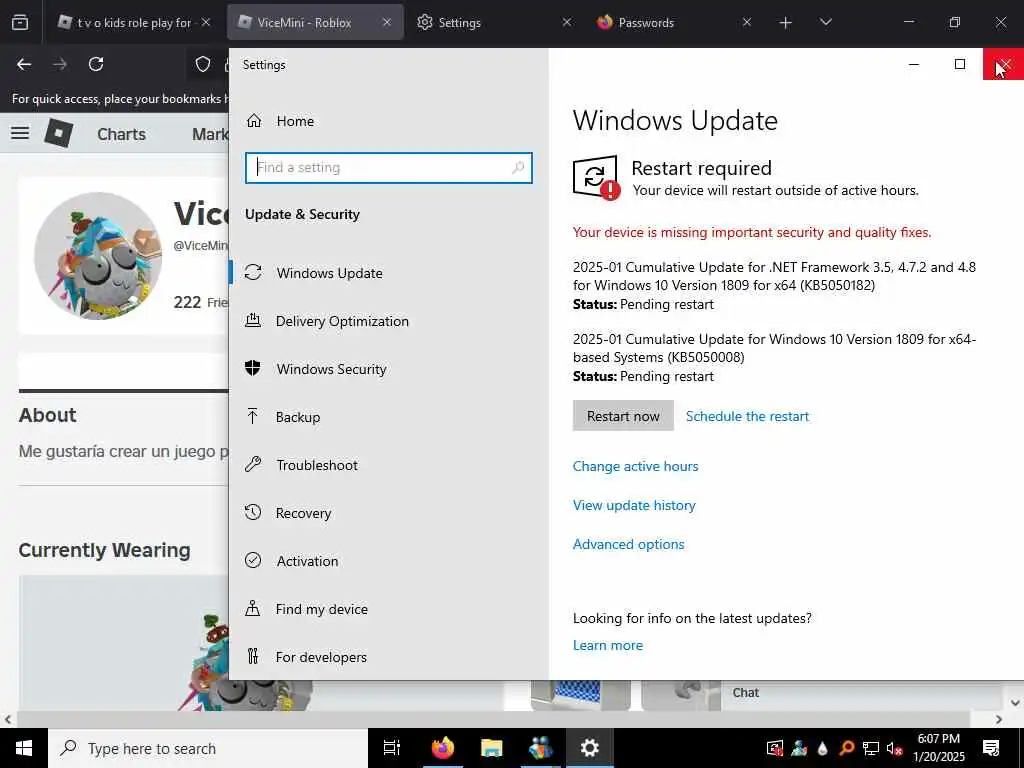Open Delivery Optimization settings
This screenshot has width=1024, height=768.
point(342,321)
